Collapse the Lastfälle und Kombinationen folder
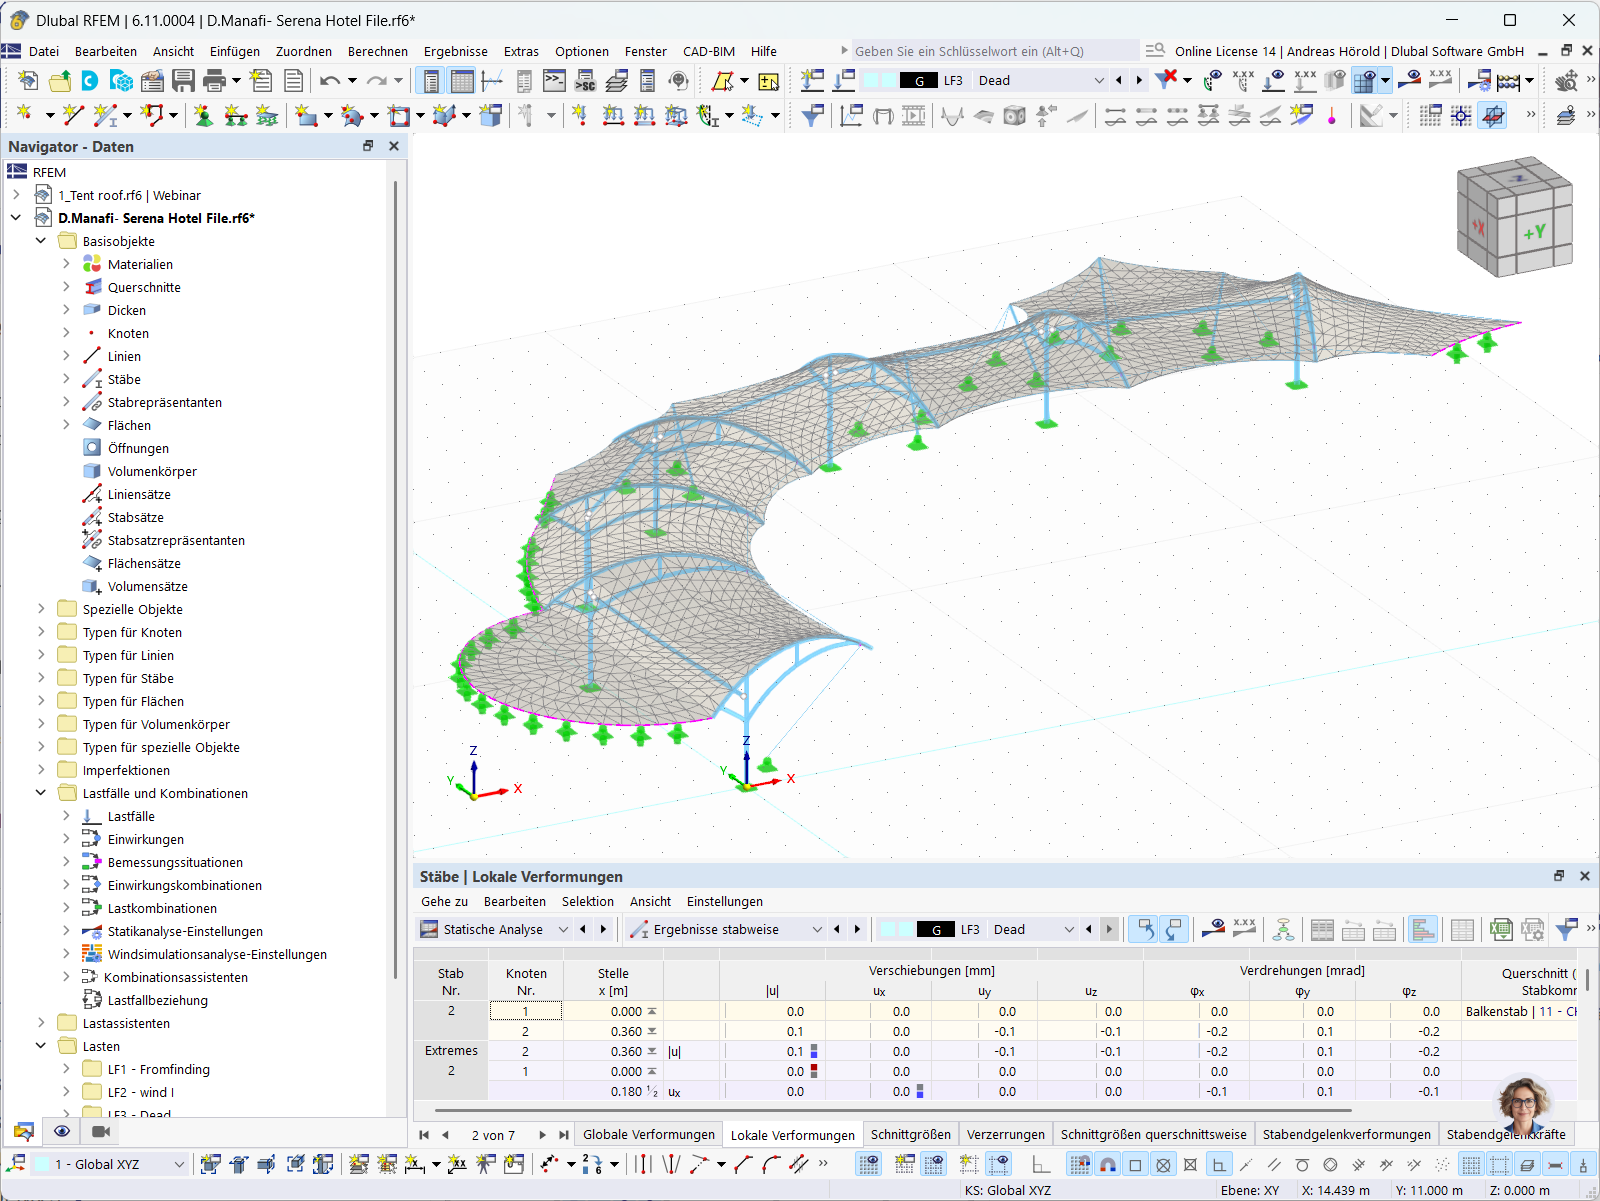This screenshot has width=1600, height=1201. coord(41,793)
